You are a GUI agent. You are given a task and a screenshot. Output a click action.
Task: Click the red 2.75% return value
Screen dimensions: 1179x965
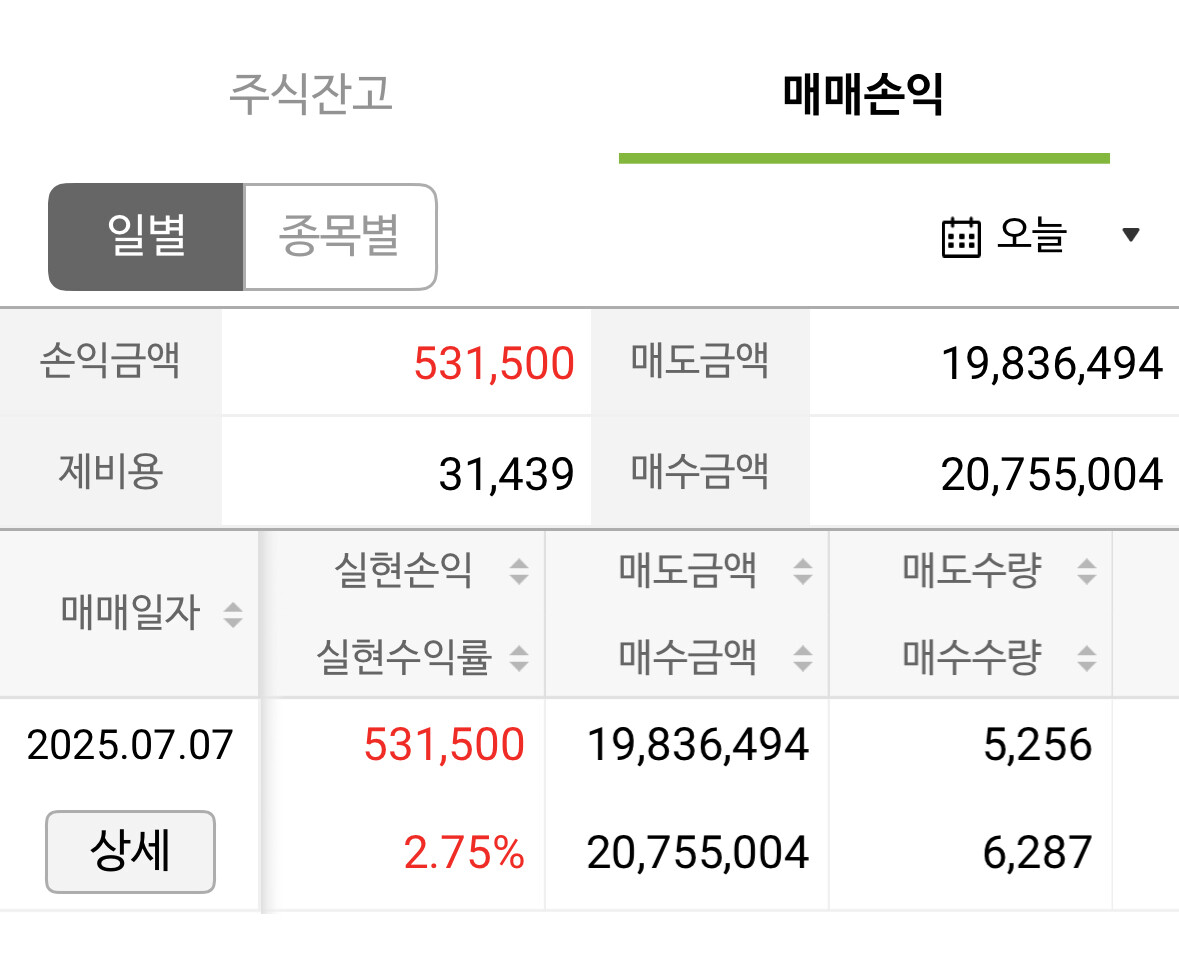pos(464,853)
